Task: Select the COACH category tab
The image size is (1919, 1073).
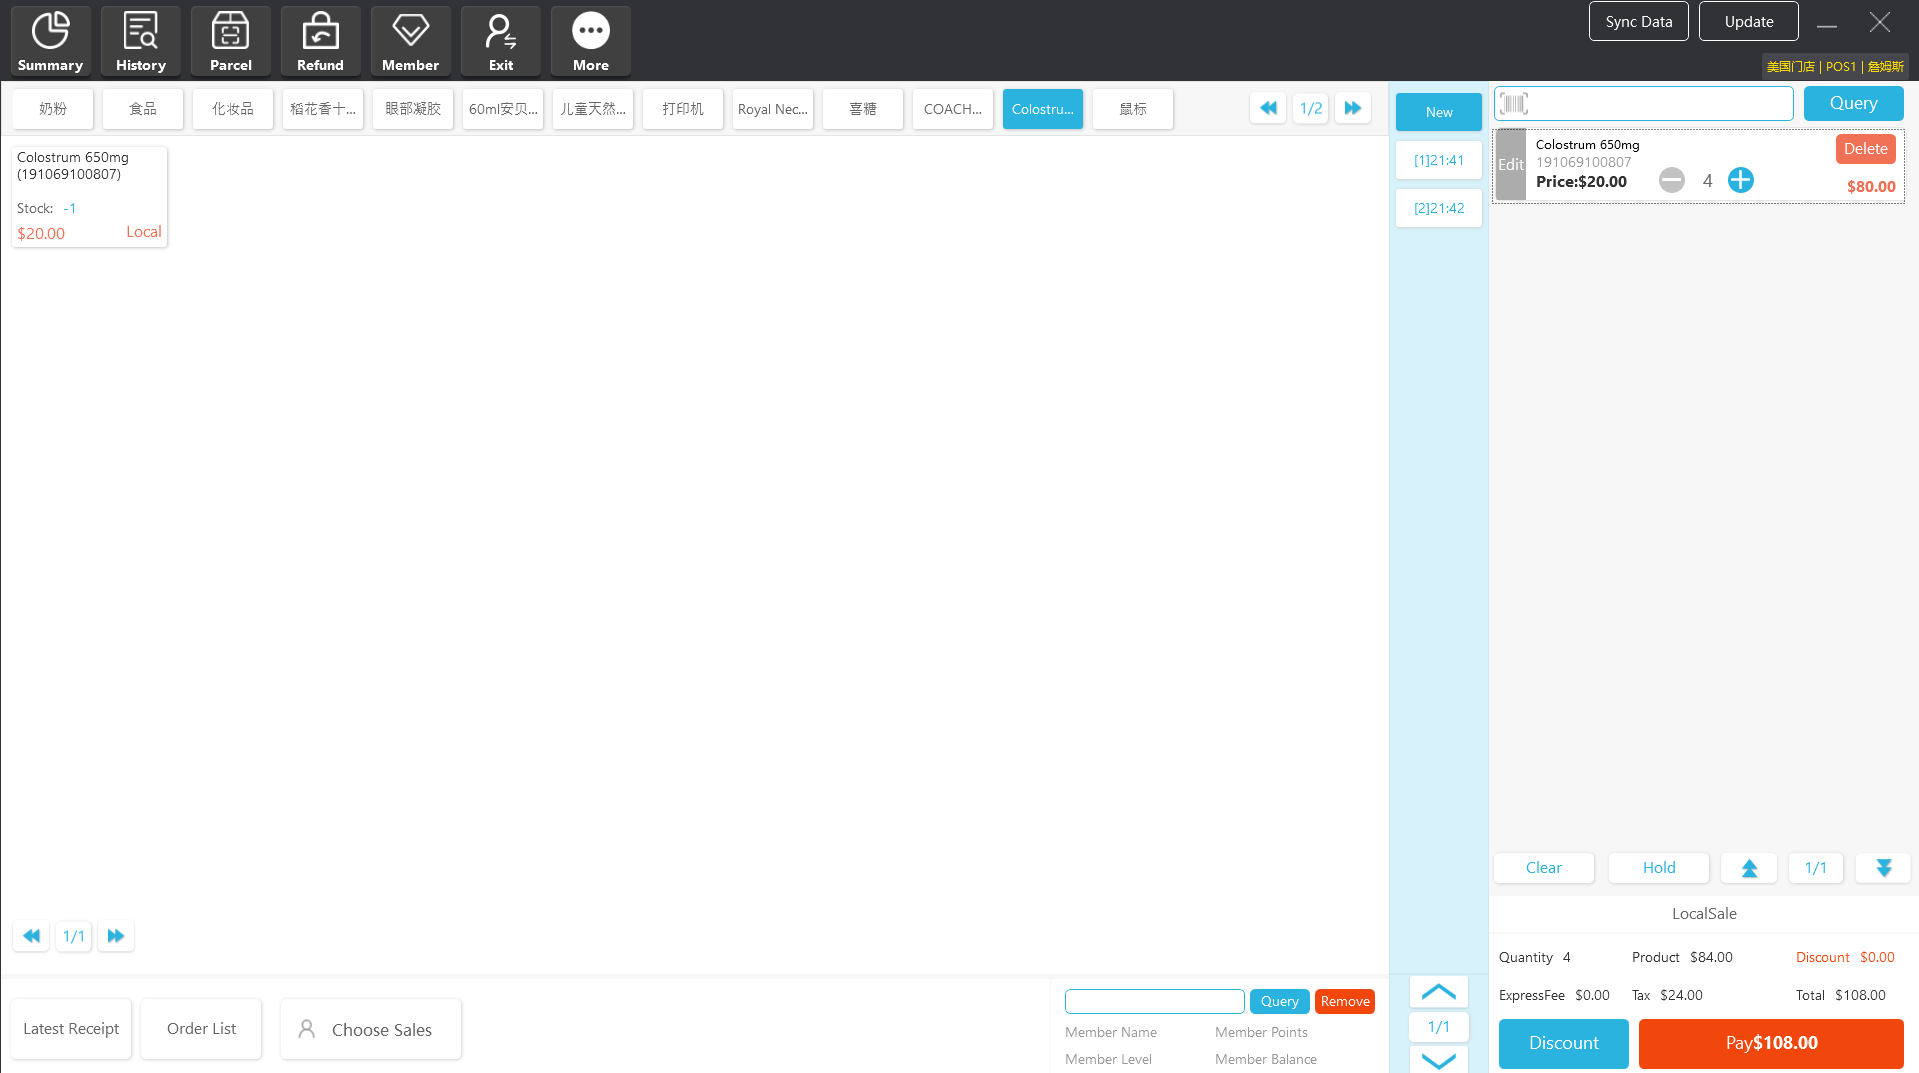Action: [x=952, y=109]
